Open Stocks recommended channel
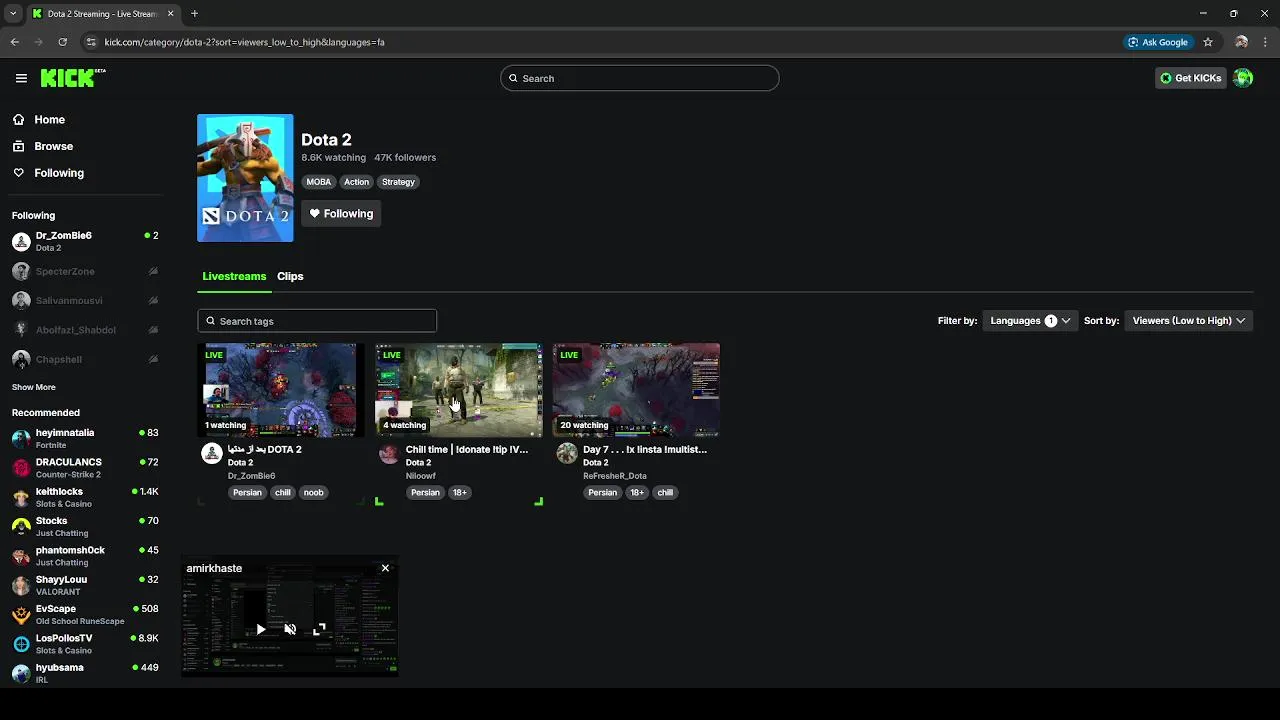This screenshot has height=720, width=1280. coord(85,526)
